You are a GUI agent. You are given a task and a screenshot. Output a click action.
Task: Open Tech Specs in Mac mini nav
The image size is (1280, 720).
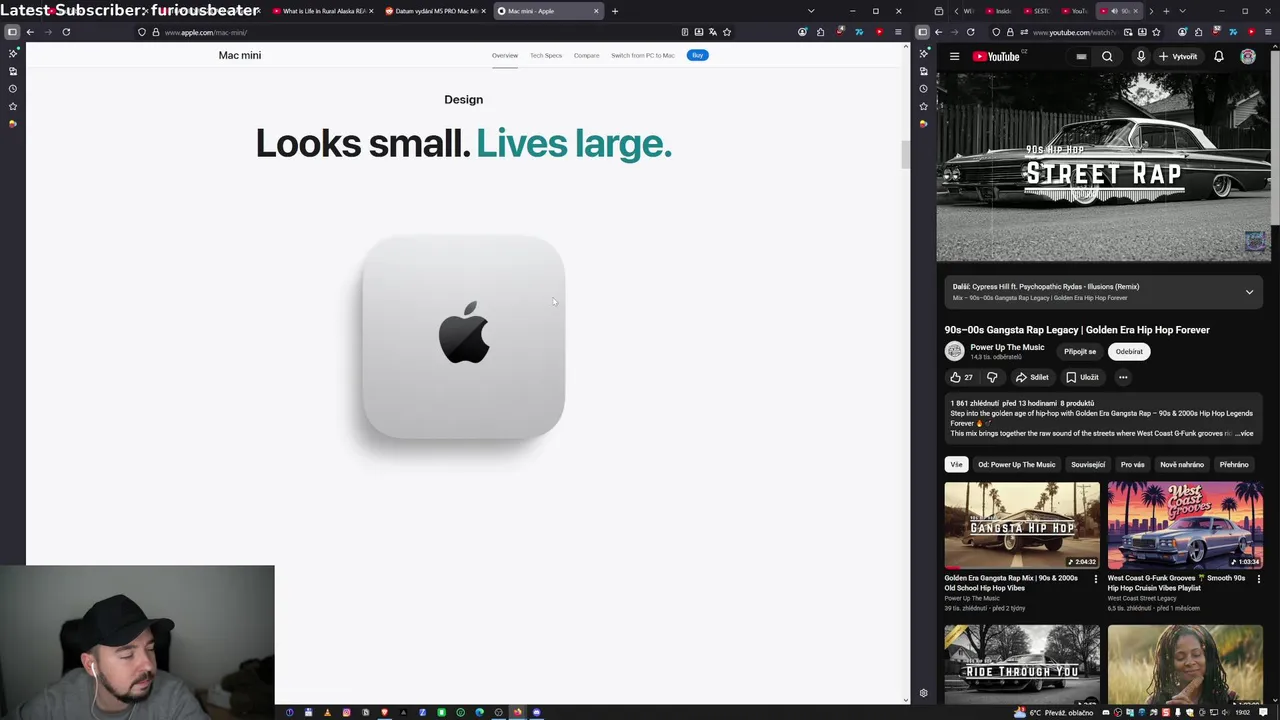pyautogui.click(x=546, y=55)
